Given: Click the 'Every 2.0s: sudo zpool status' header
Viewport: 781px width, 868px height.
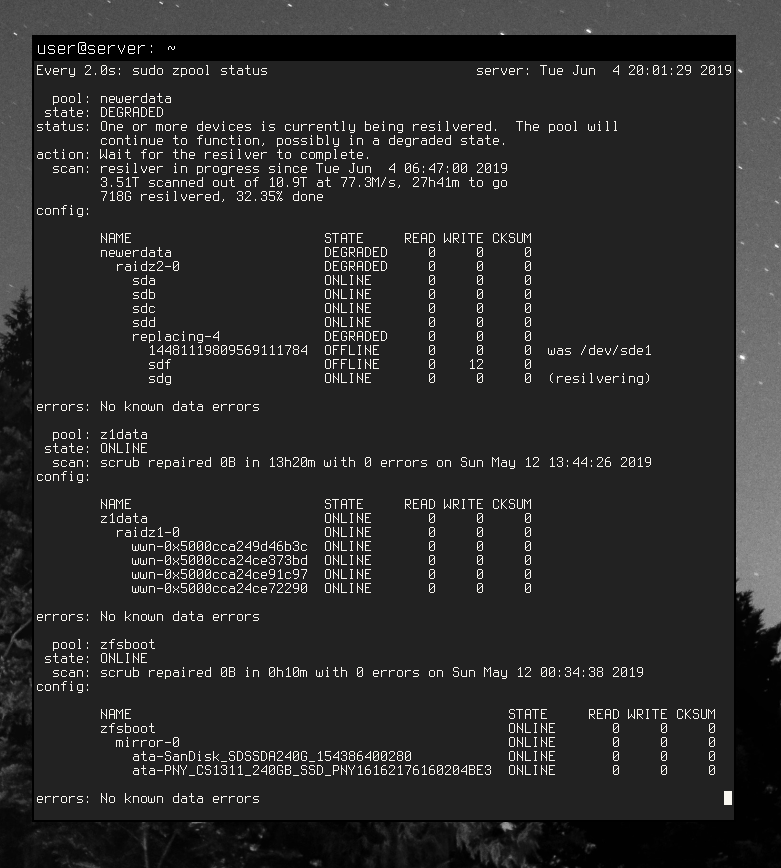Looking at the screenshot, I should pyautogui.click(x=152, y=70).
